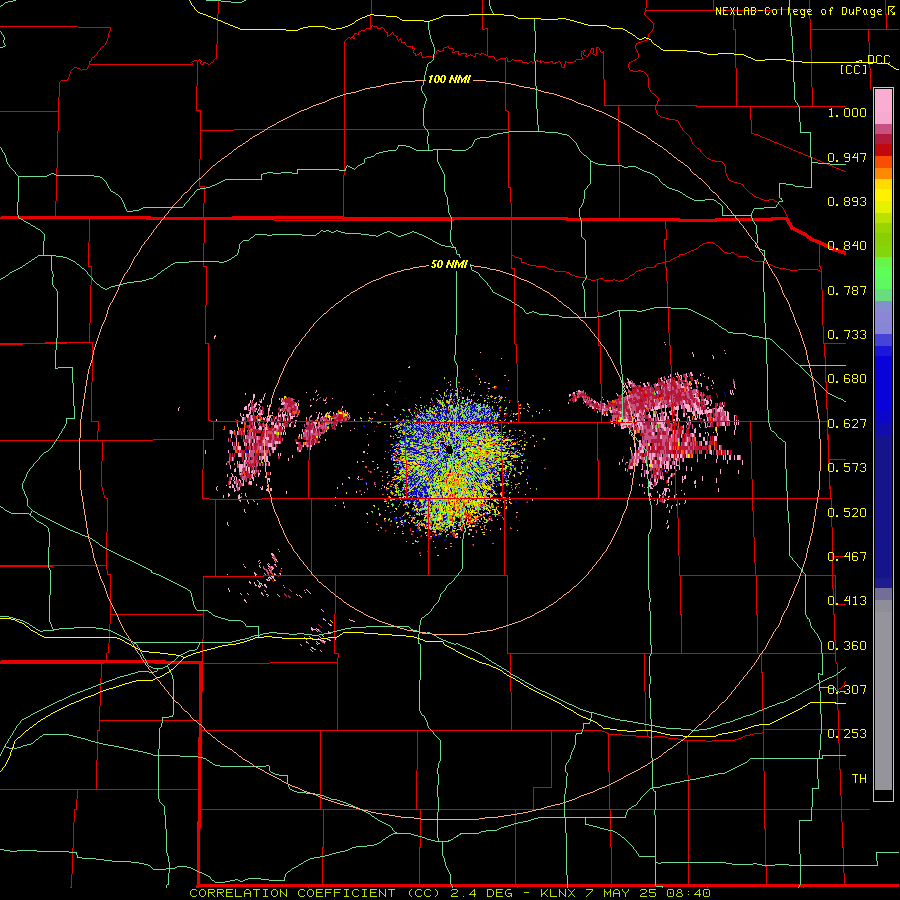This screenshot has height=900, width=900.
Task: Select the 1.000 legend value
Action: click(x=847, y=112)
